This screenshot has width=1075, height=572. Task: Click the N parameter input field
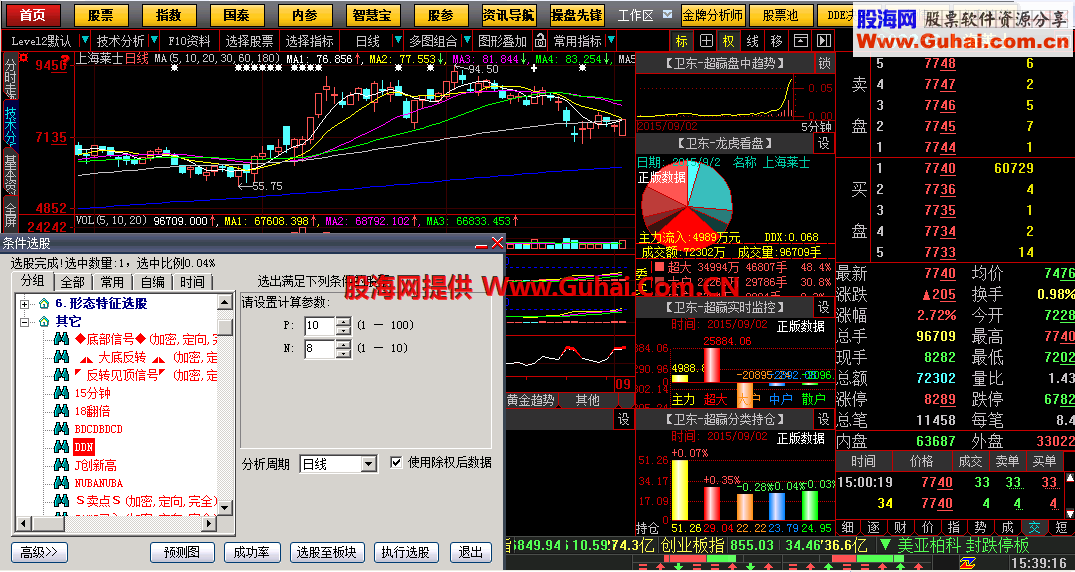point(319,349)
